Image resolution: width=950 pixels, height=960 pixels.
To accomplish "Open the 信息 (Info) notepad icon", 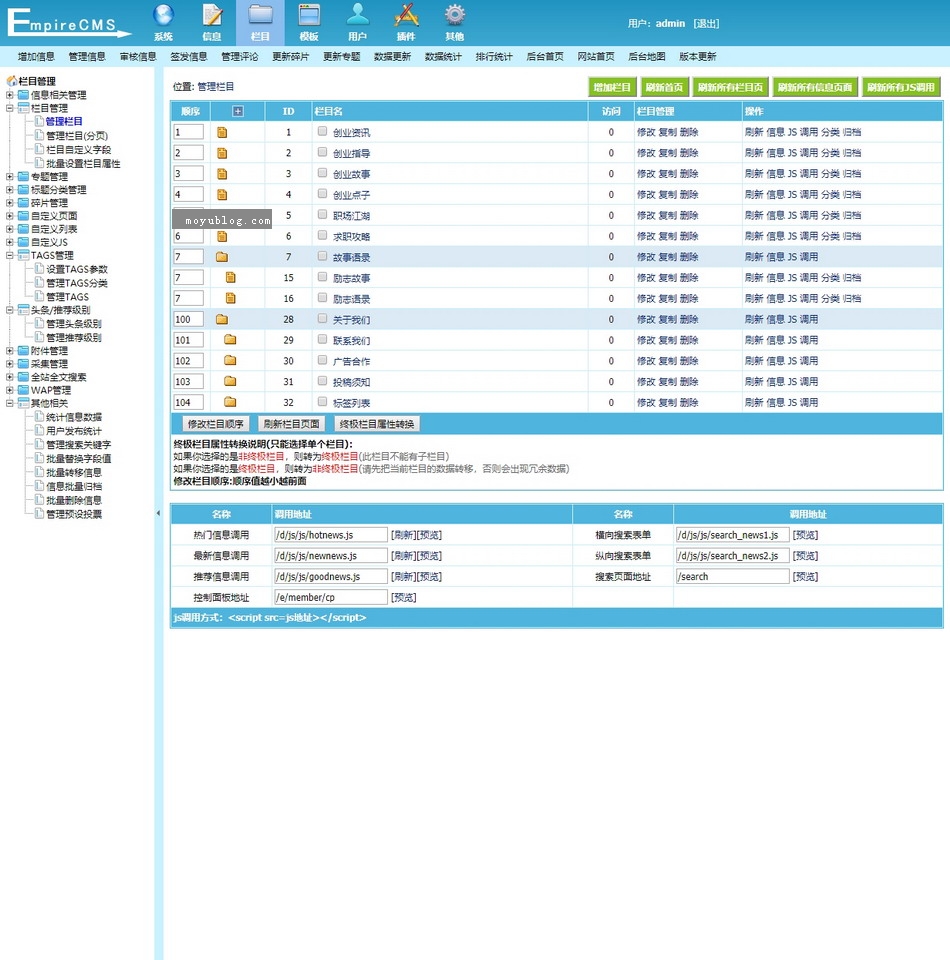I will pyautogui.click(x=212, y=16).
